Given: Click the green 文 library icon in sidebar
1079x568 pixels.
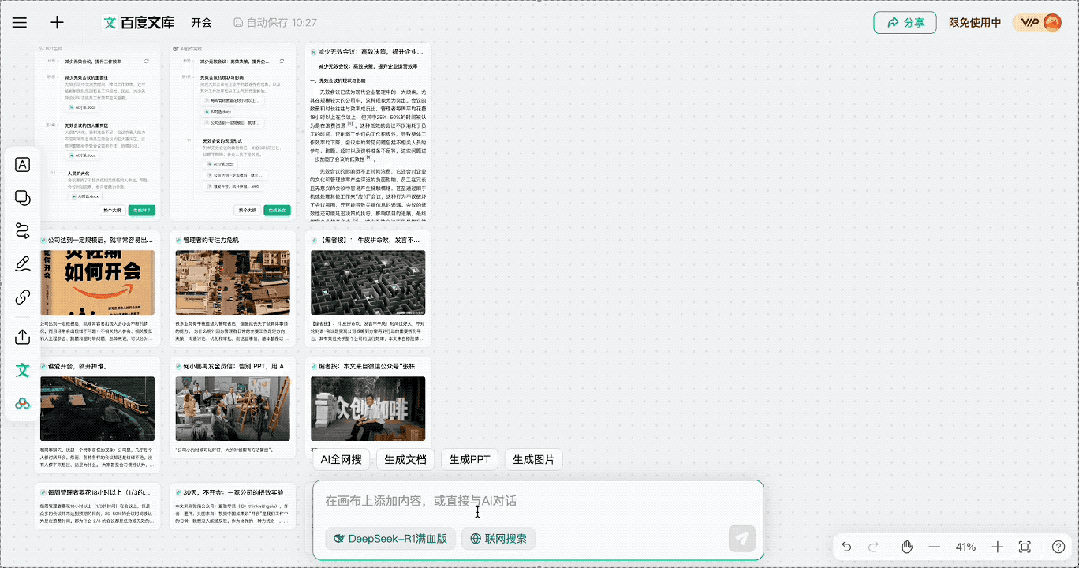Looking at the screenshot, I should pyautogui.click(x=23, y=370).
